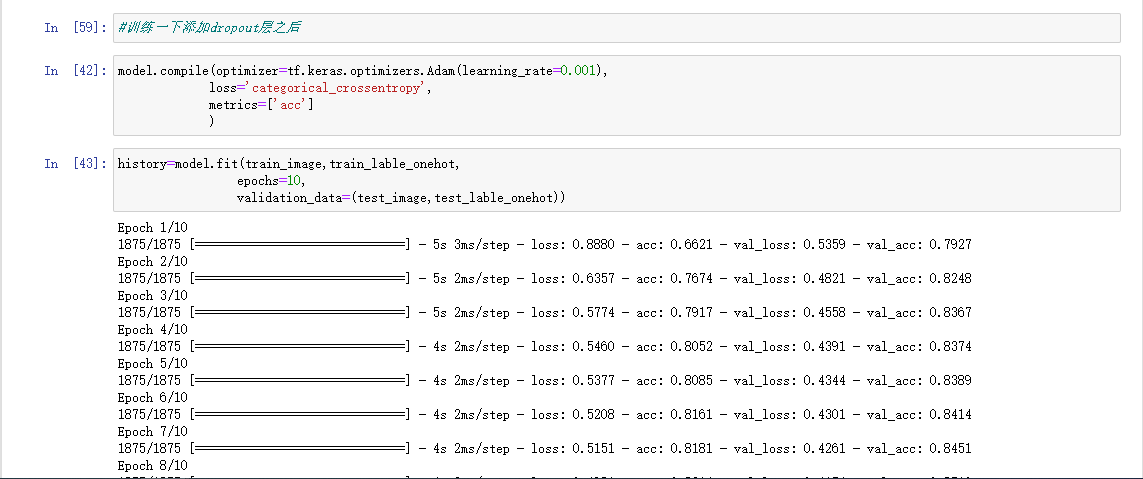Click the epochs=10 argument
The height and width of the screenshot is (479, 1143).
point(270,181)
